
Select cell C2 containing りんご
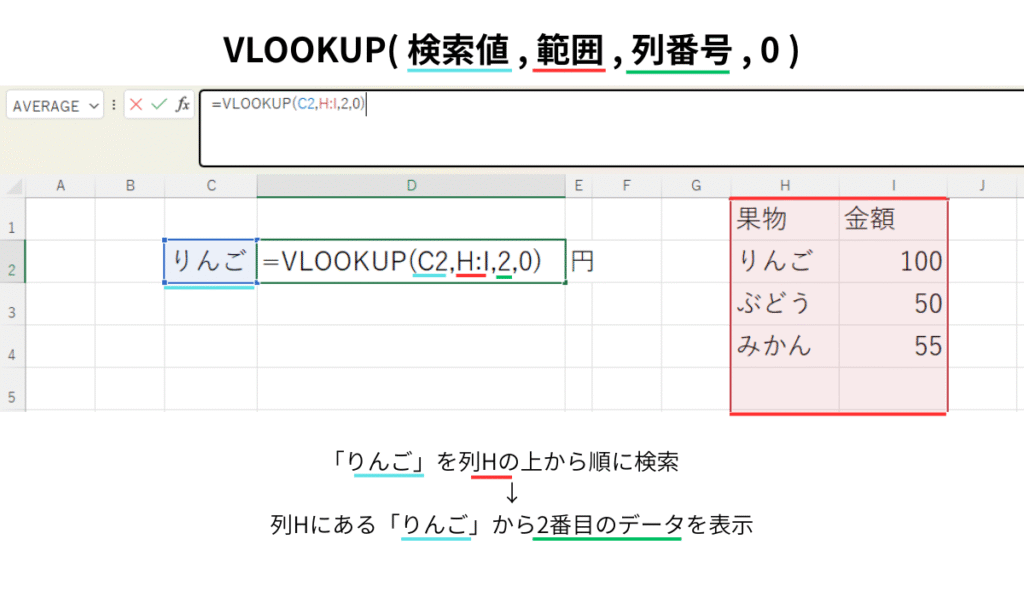[210, 262]
